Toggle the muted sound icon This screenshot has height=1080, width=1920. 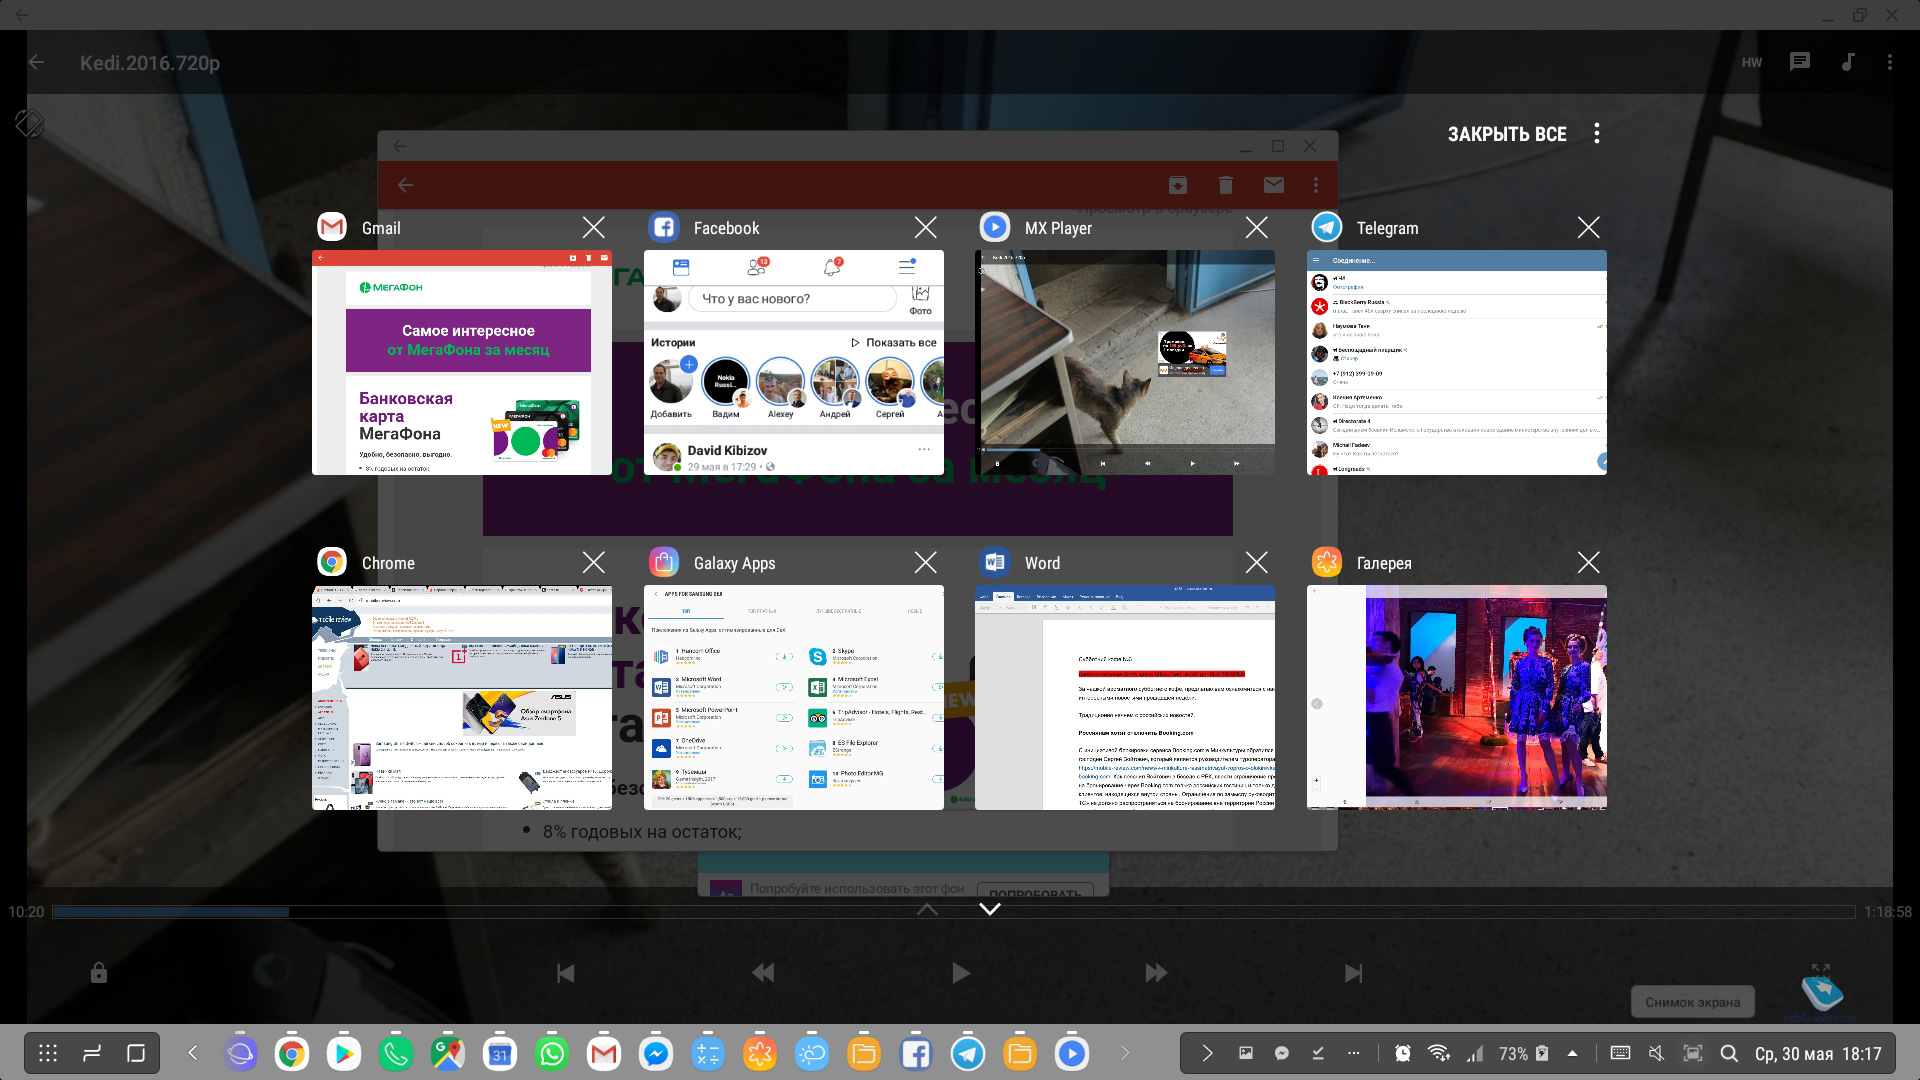click(1656, 1053)
